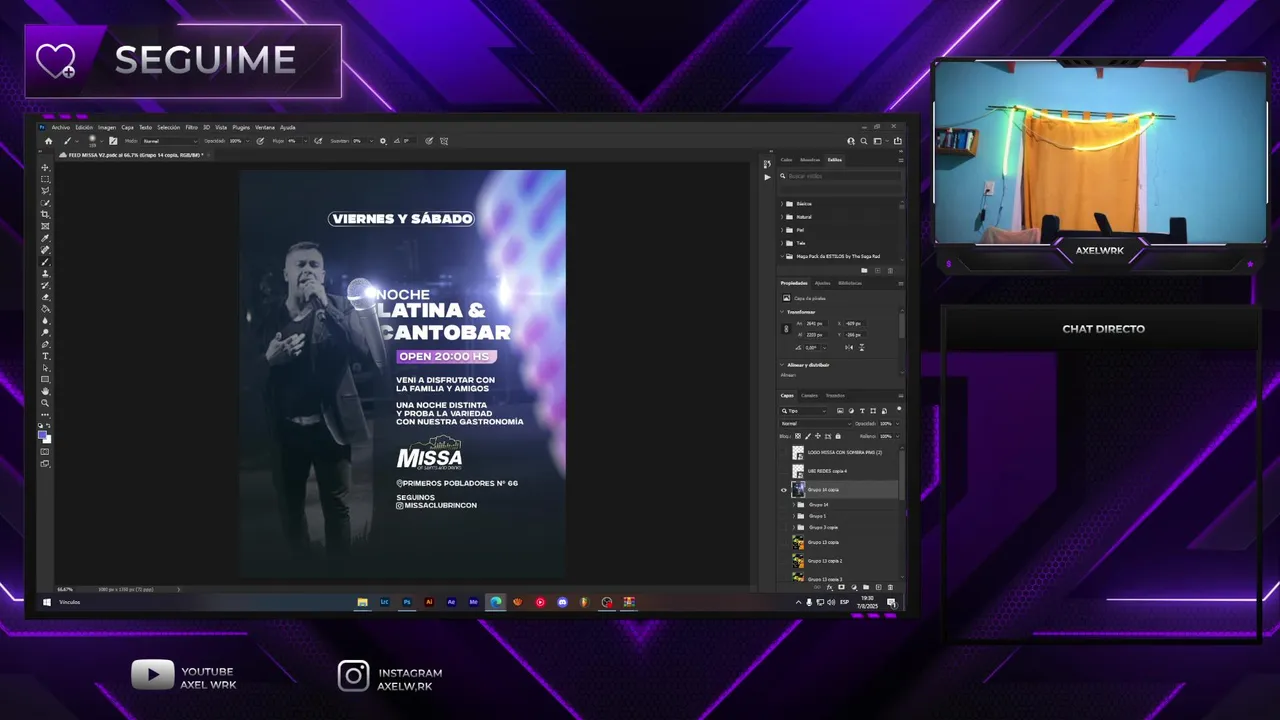This screenshot has width=1280, height=720.
Task: Expand the Natural styles folder
Action: pos(782,217)
